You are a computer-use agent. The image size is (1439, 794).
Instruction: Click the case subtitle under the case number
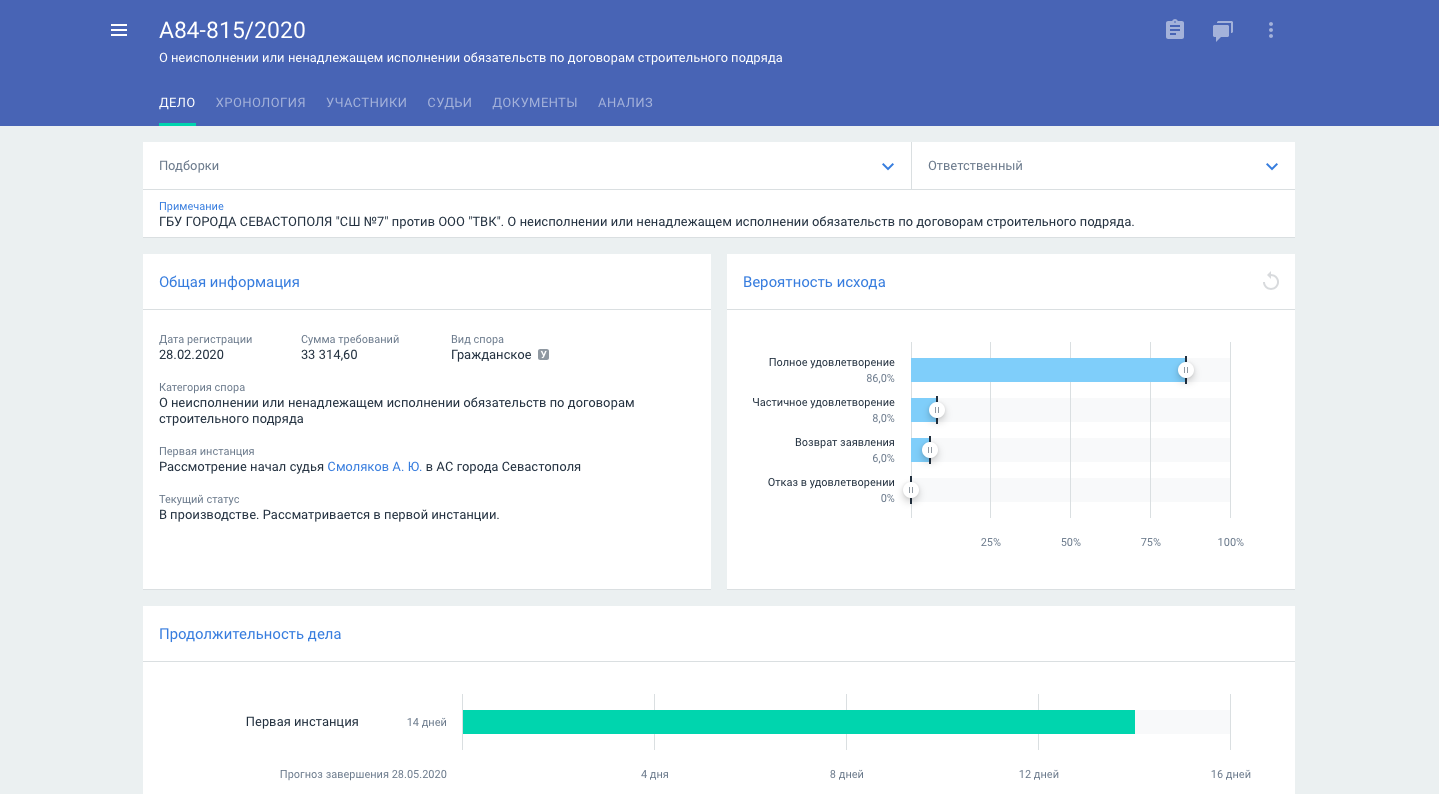coord(471,58)
